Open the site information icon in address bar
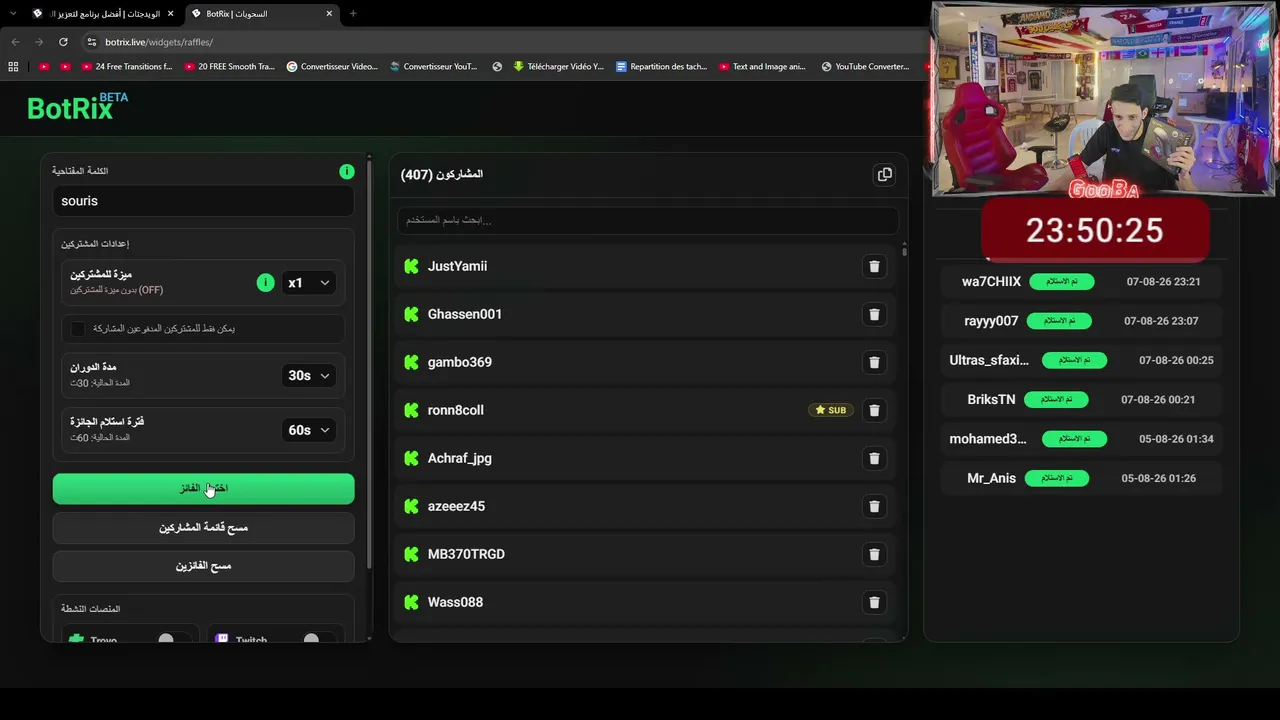This screenshot has width=1280, height=720. pos(92,42)
